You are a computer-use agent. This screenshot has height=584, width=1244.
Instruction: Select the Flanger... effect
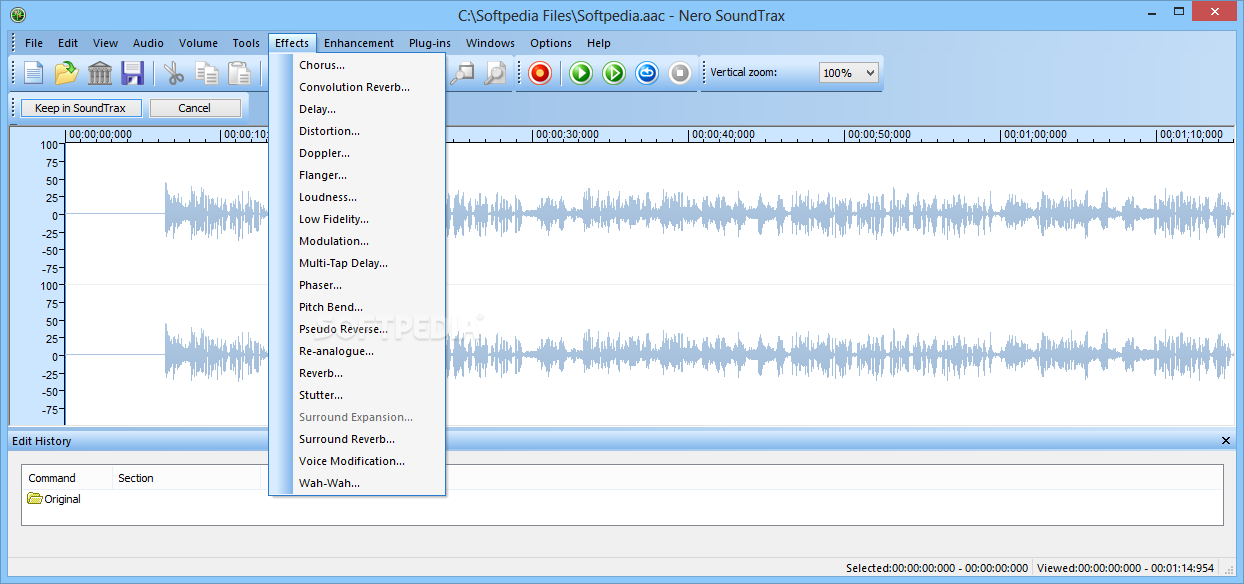357,175
